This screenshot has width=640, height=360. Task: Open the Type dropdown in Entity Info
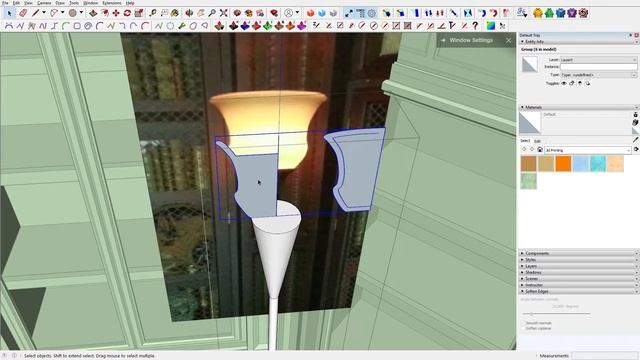pyautogui.click(x=598, y=75)
